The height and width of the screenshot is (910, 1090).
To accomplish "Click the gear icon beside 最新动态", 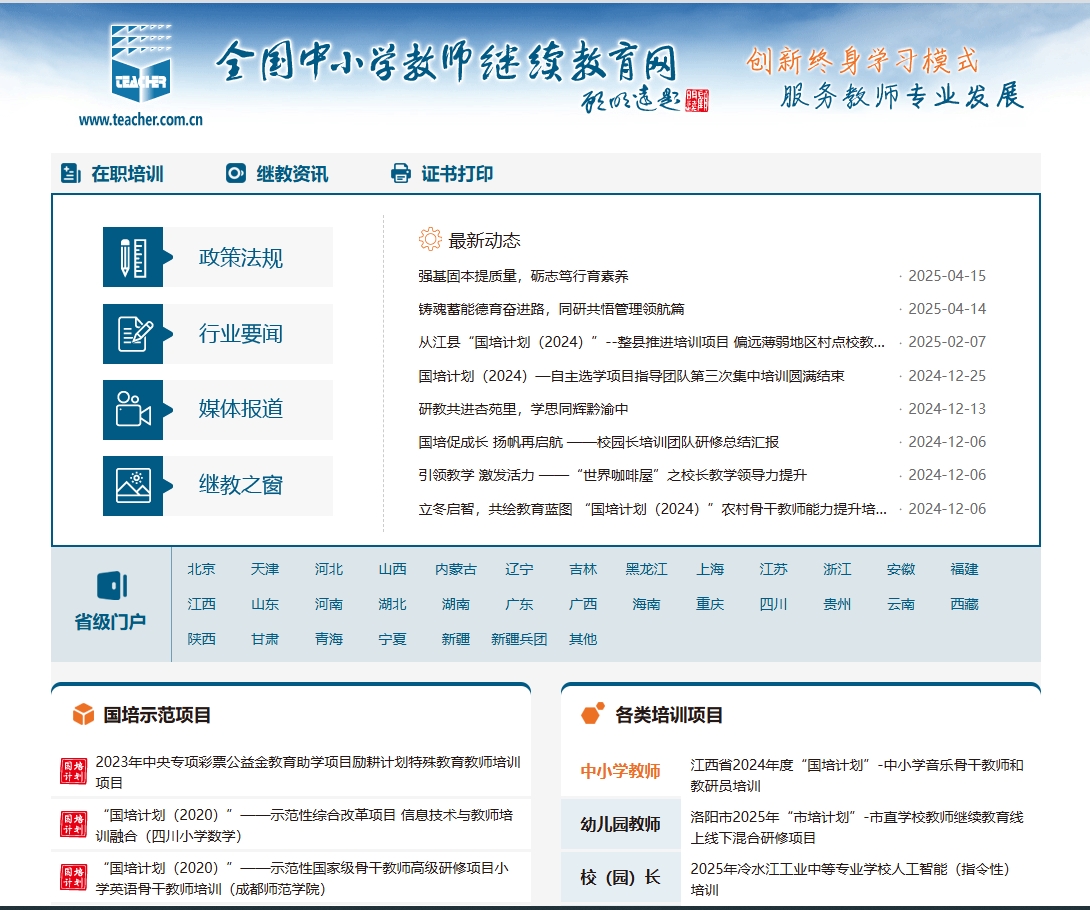I will point(430,239).
